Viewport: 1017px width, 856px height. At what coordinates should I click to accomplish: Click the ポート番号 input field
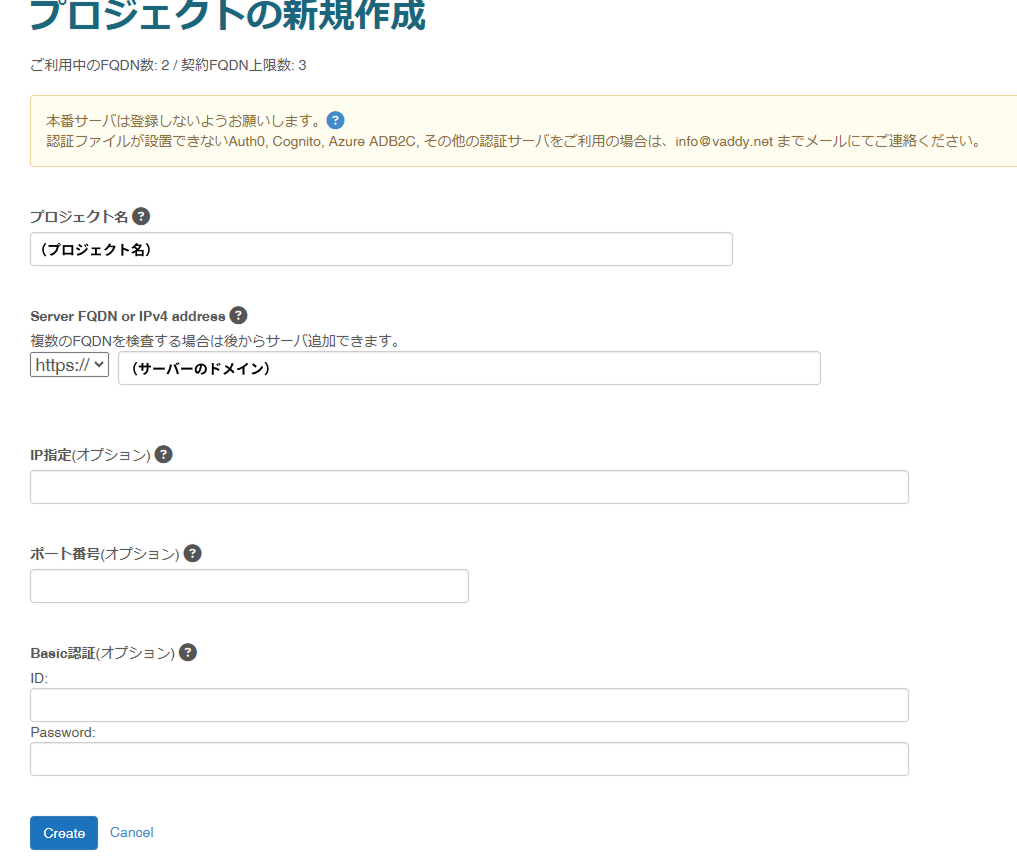249,586
